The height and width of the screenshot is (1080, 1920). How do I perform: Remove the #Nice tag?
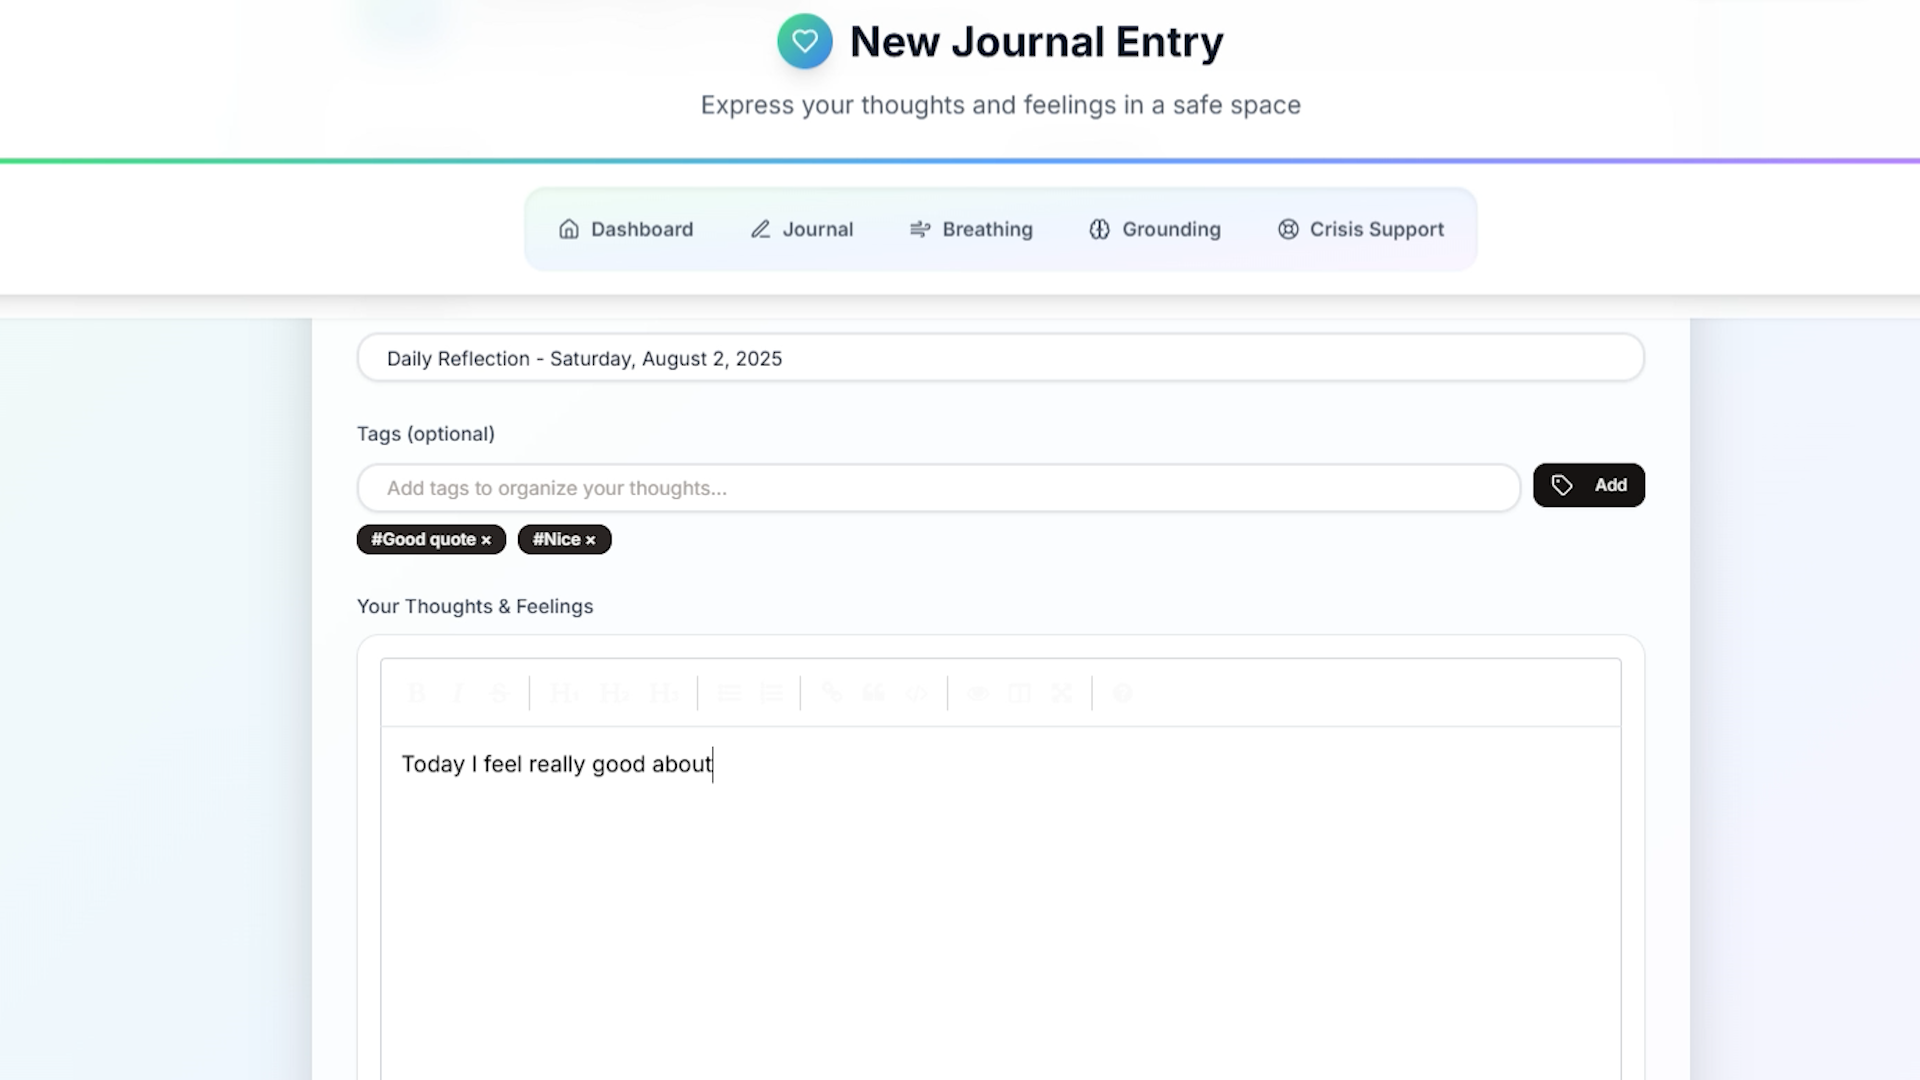[x=590, y=540]
